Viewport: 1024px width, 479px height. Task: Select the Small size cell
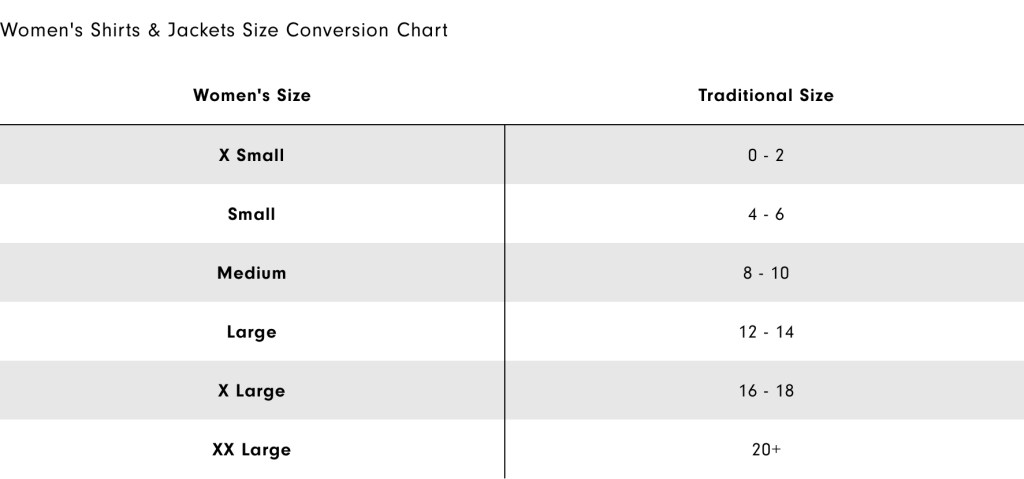tap(252, 214)
